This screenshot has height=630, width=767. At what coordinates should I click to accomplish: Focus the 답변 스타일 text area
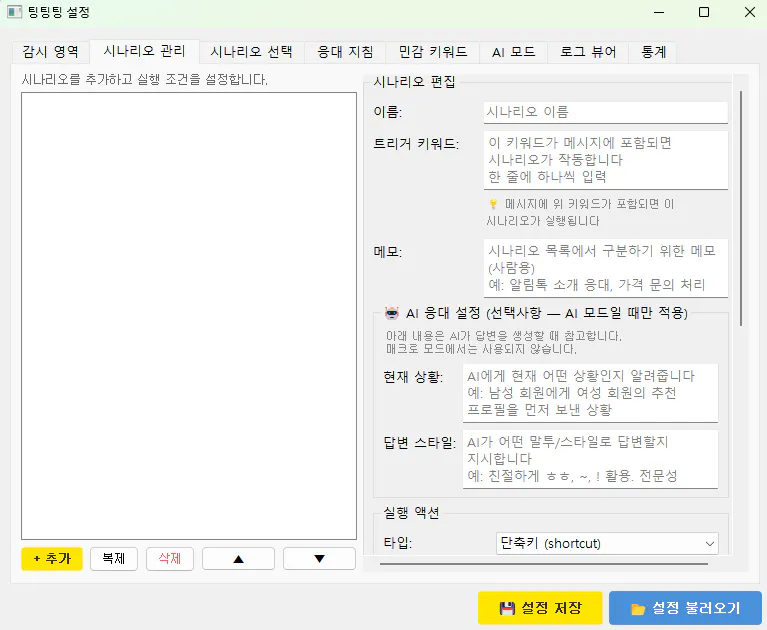point(590,459)
